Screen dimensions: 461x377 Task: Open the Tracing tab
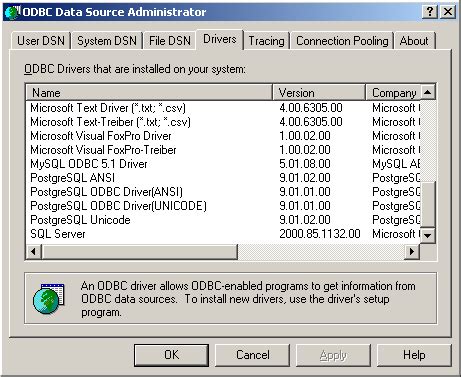(267, 41)
